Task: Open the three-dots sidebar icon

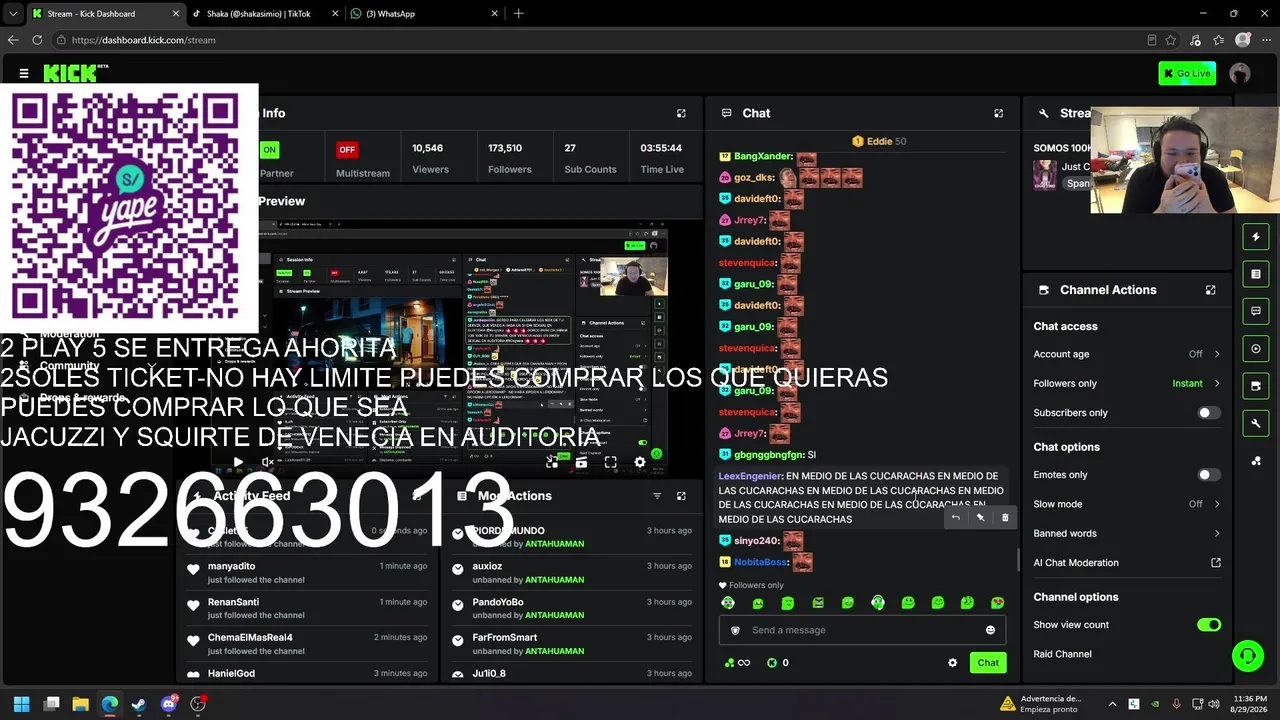Action: (x=1256, y=461)
